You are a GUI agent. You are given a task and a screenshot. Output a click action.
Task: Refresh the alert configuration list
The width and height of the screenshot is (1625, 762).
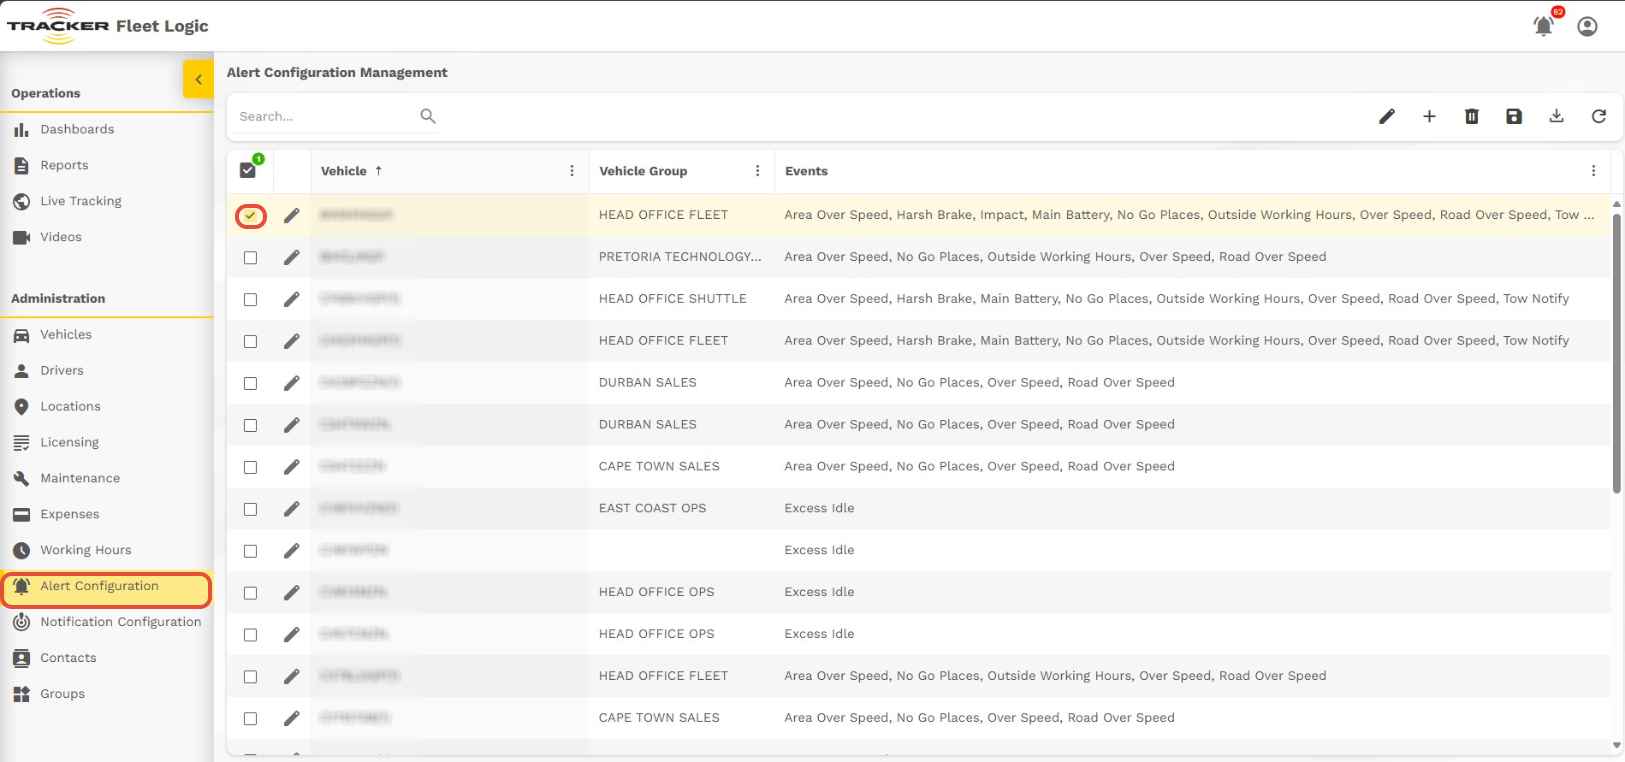coord(1599,117)
